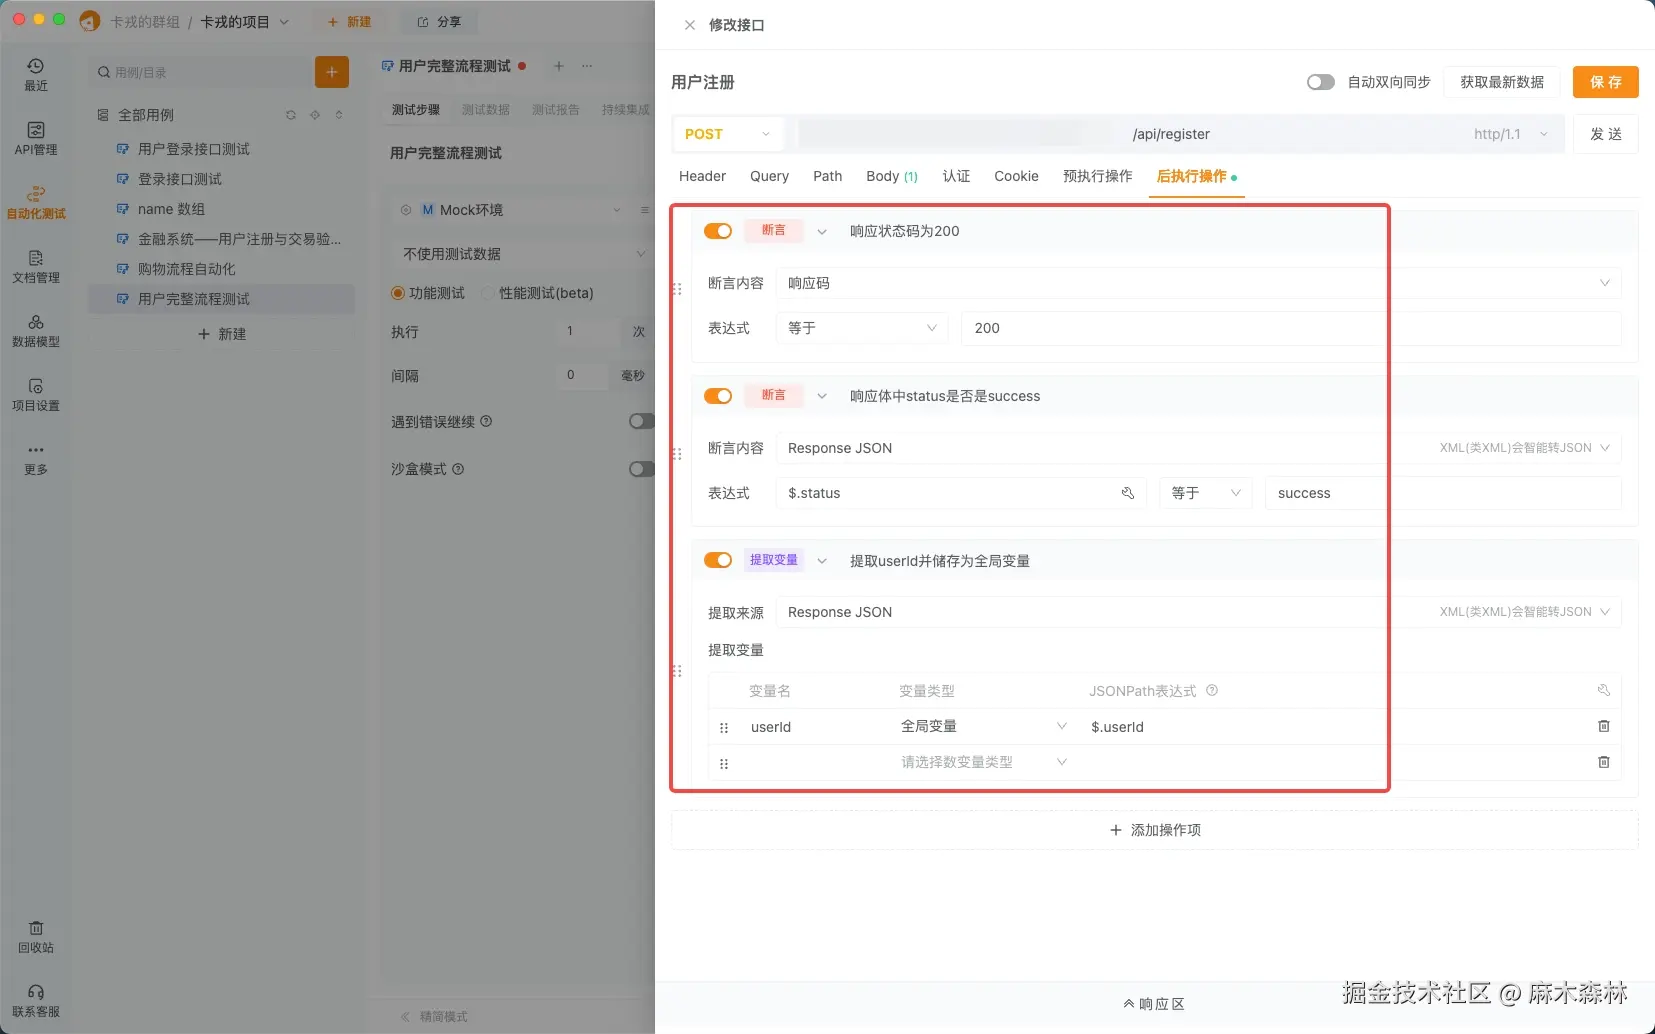Click the tool icon at variable table header
The height and width of the screenshot is (1034, 1655).
1604,690
